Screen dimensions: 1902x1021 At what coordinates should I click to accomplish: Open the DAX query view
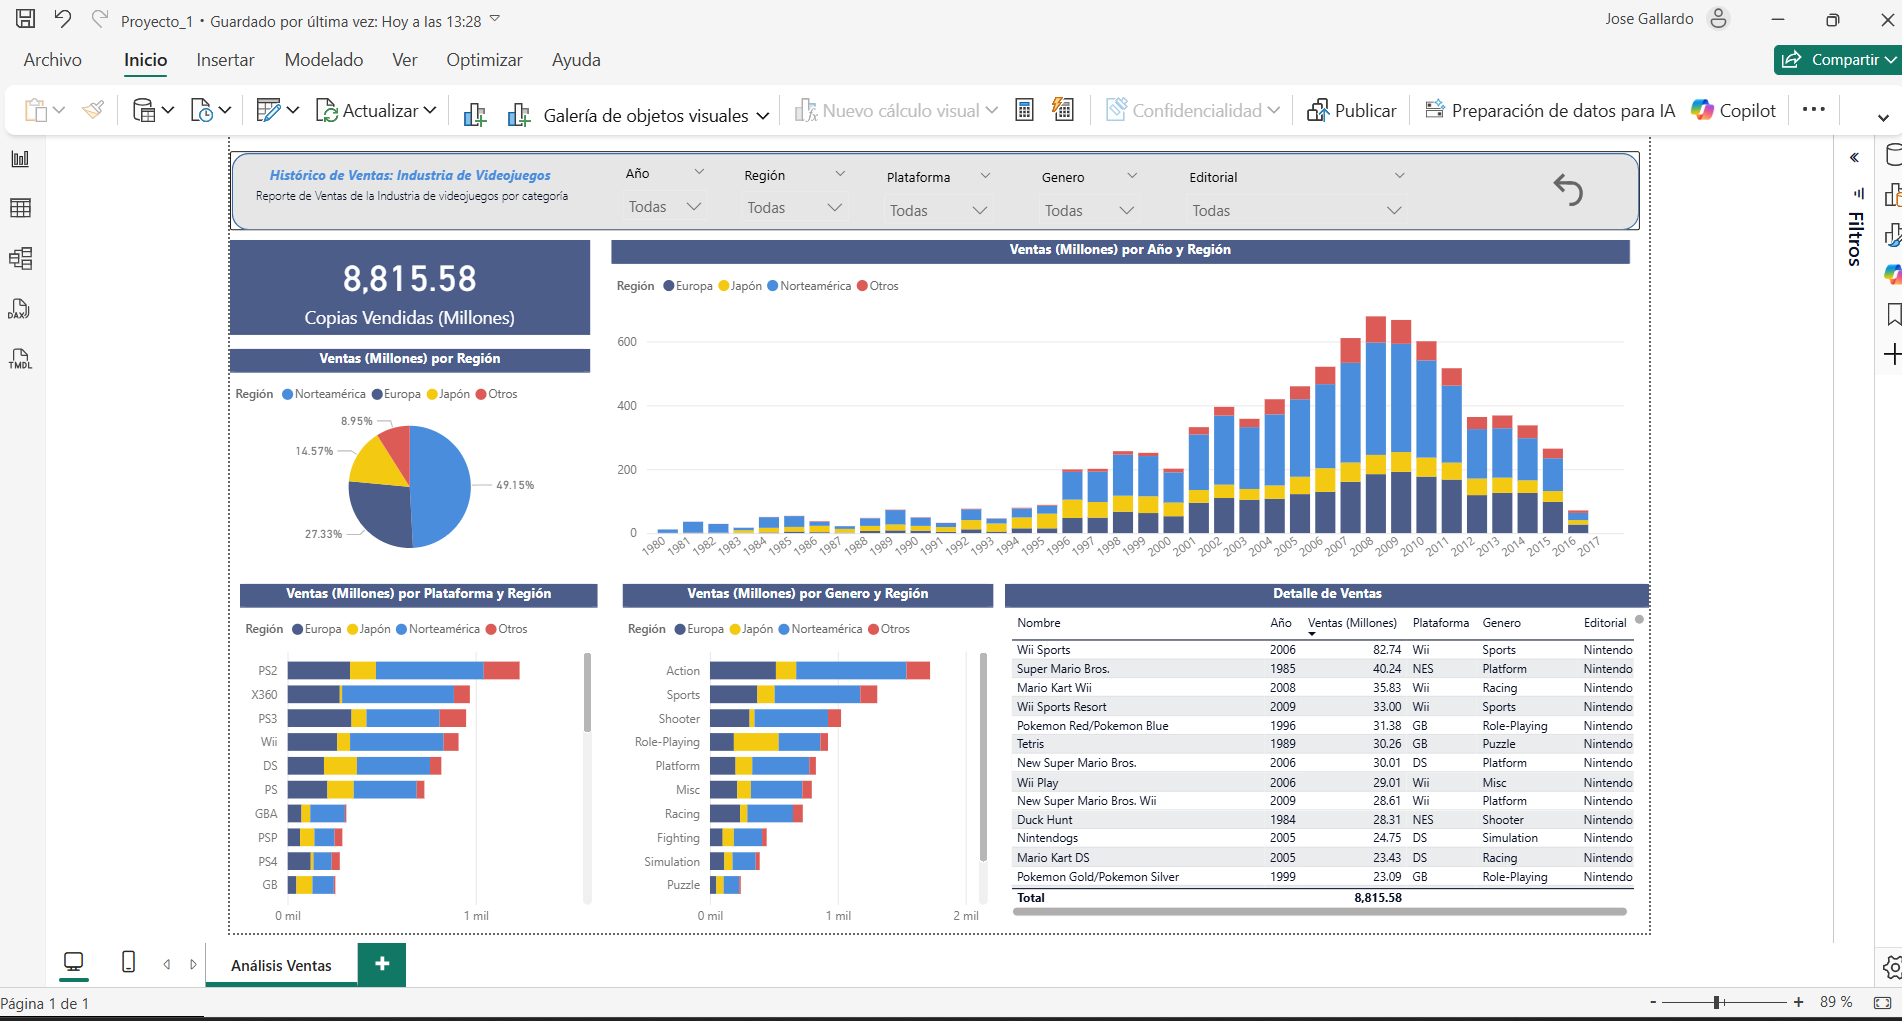(20, 309)
